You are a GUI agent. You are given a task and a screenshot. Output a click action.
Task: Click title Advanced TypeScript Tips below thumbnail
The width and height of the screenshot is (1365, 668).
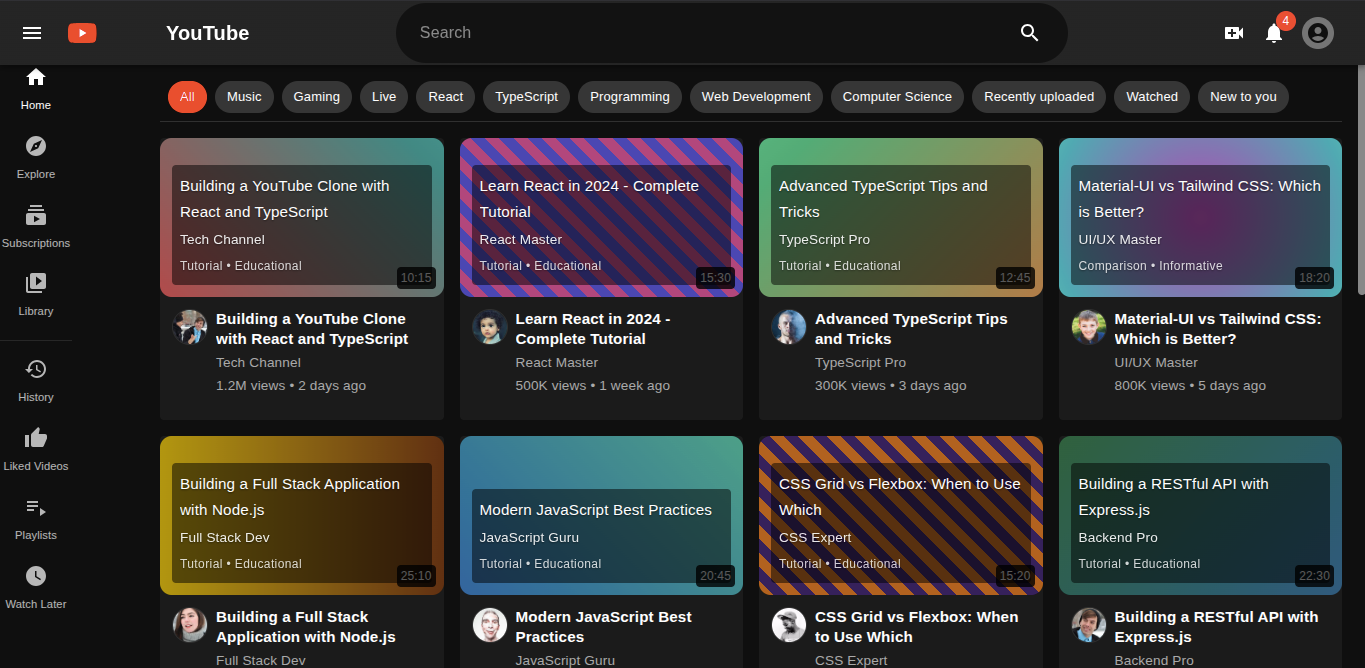911,329
